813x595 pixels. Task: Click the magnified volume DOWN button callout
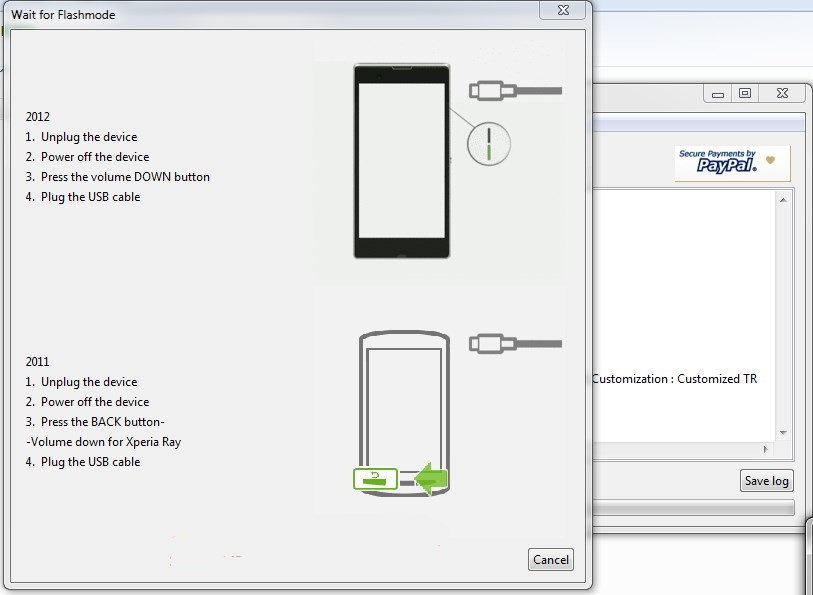pos(487,144)
